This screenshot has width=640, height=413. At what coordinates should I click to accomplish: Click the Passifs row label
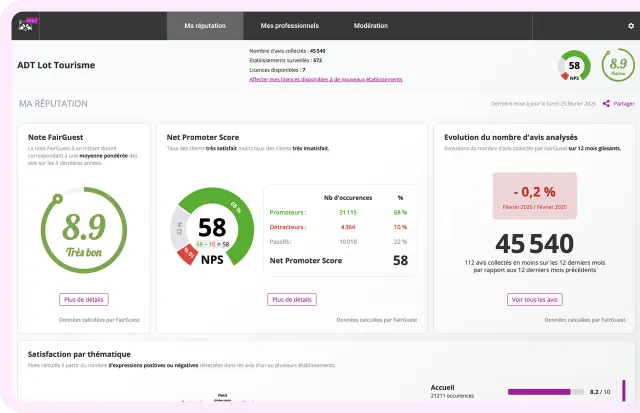tap(280, 242)
